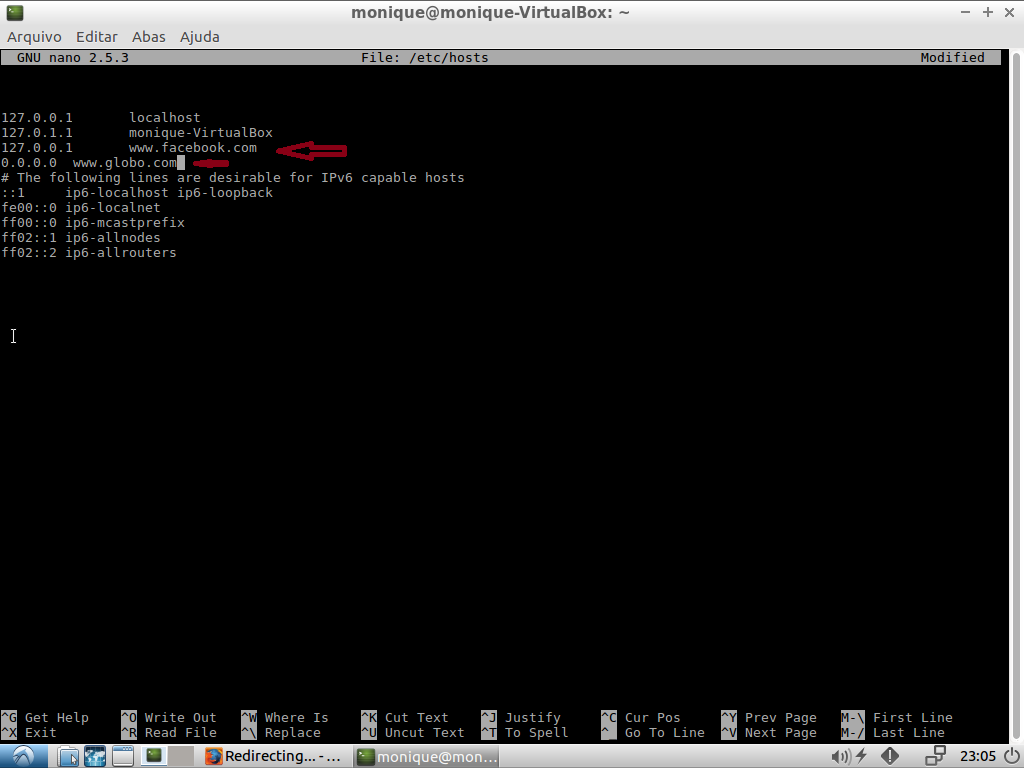Image resolution: width=1024 pixels, height=768 pixels.
Task: Click the File: /etc/hosts header text
Action: [424, 57]
